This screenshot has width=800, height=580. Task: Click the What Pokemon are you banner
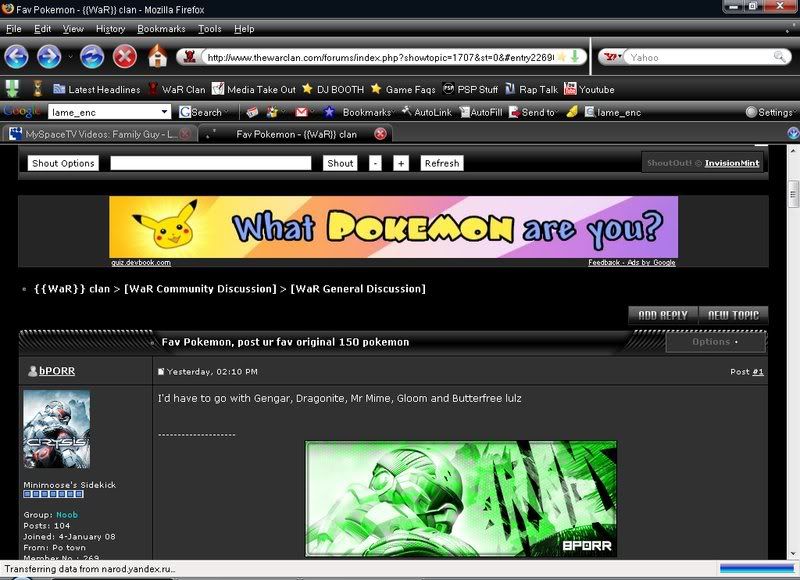[393, 227]
